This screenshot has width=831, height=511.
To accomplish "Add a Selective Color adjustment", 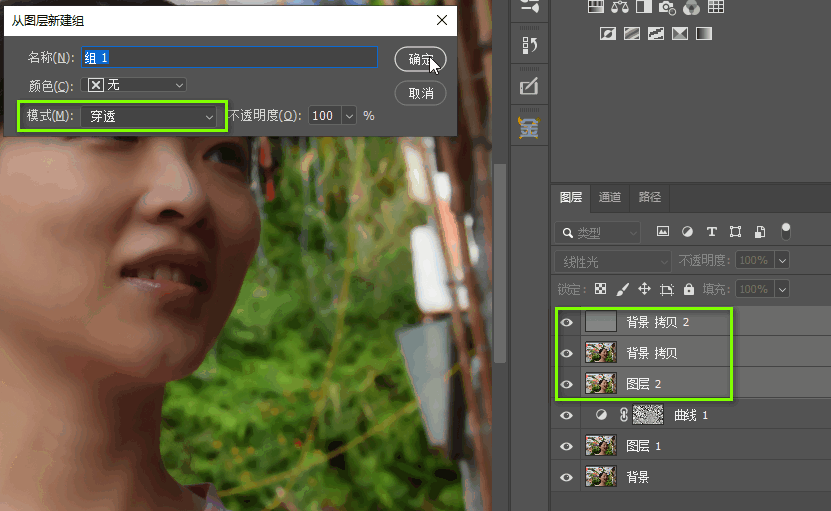I will click(680, 34).
